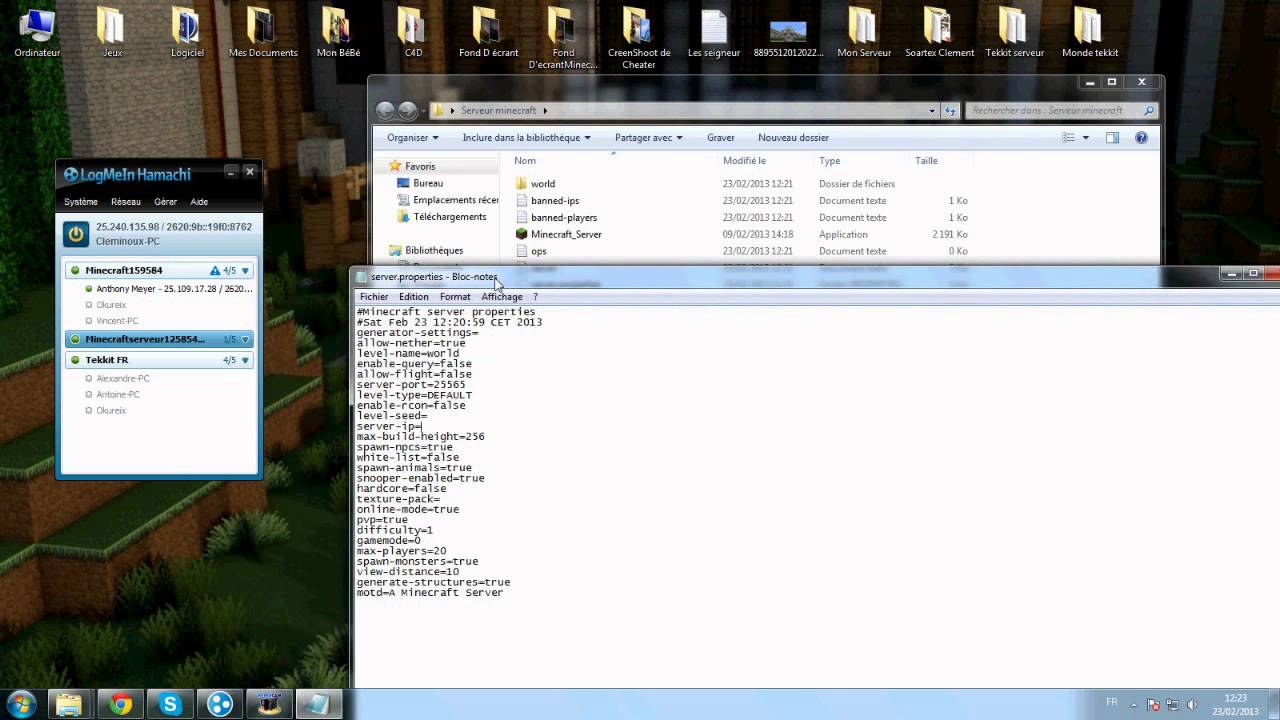Open Favoris in Explorer sidebar

[420, 167]
